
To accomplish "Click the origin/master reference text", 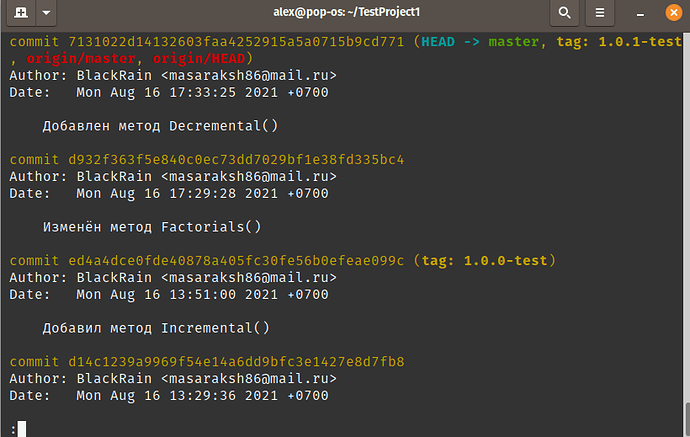I will pos(81,59).
